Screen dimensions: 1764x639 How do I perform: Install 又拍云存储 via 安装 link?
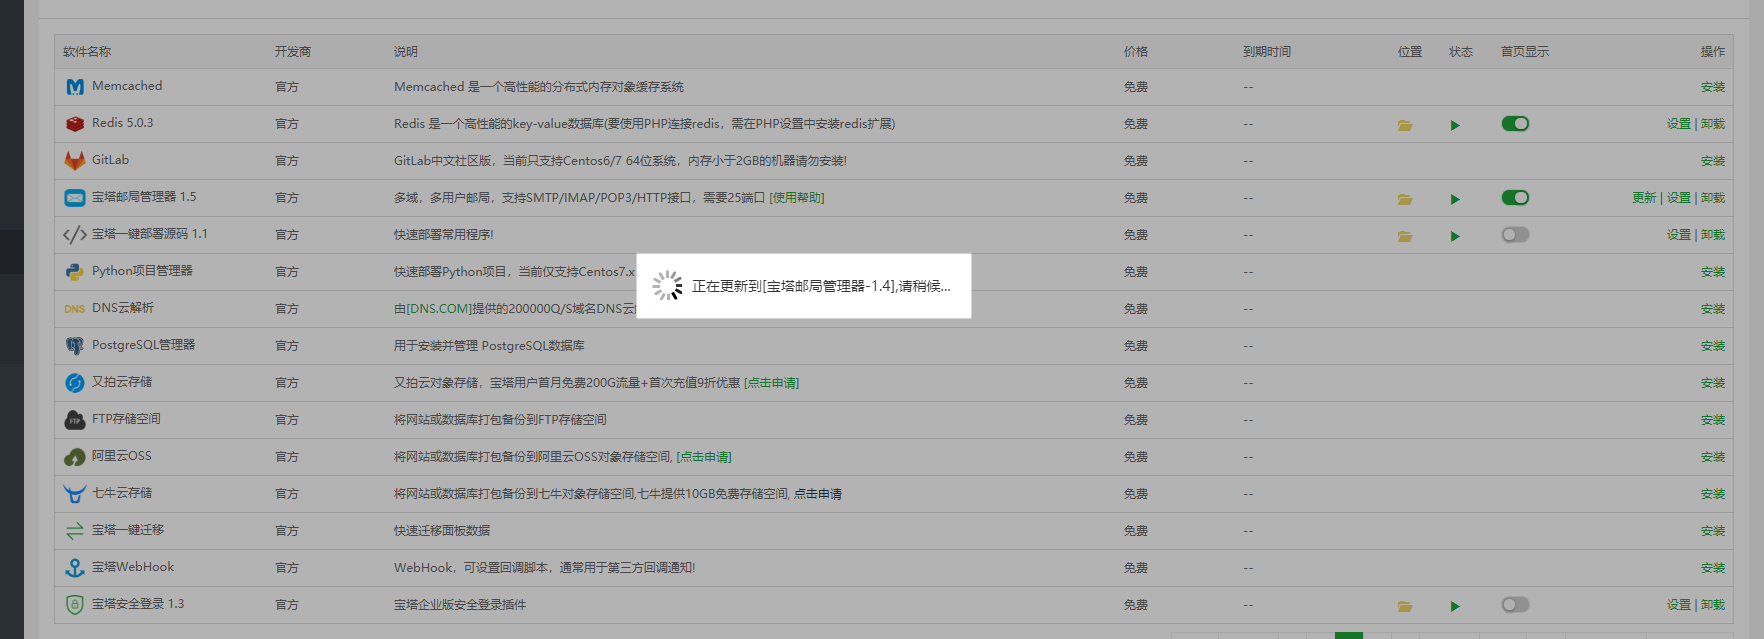pyautogui.click(x=1713, y=383)
